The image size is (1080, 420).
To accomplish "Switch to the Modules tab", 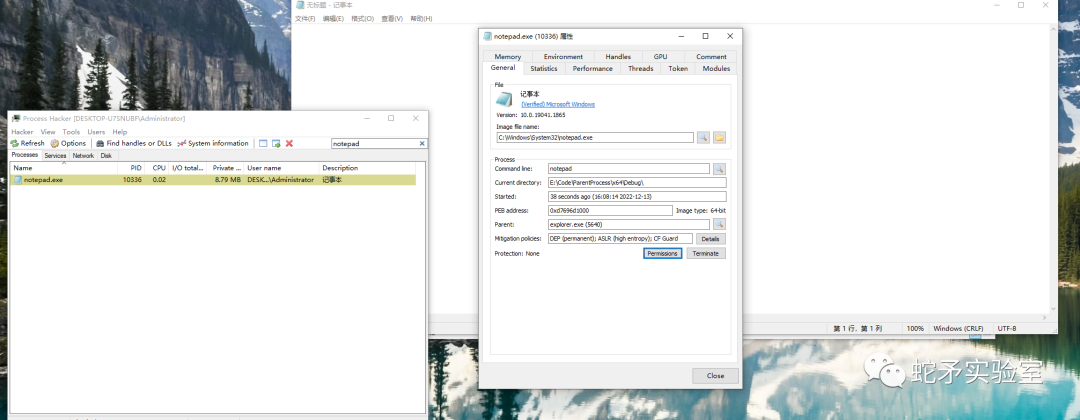I will [x=716, y=69].
